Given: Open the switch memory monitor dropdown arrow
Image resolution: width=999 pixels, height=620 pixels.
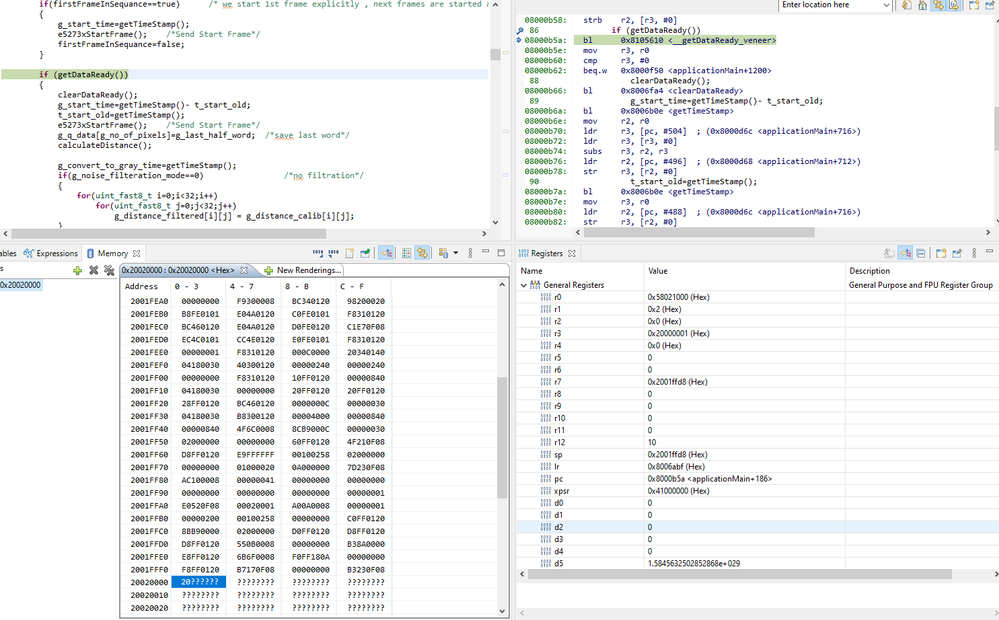Looking at the screenshot, I should pos(456,253).
